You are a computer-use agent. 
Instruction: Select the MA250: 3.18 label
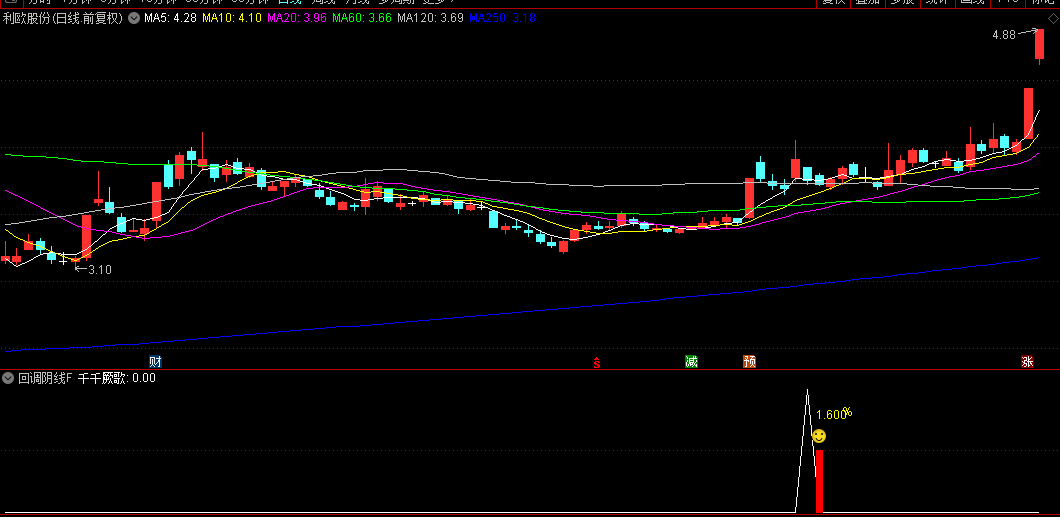point(502,18)
